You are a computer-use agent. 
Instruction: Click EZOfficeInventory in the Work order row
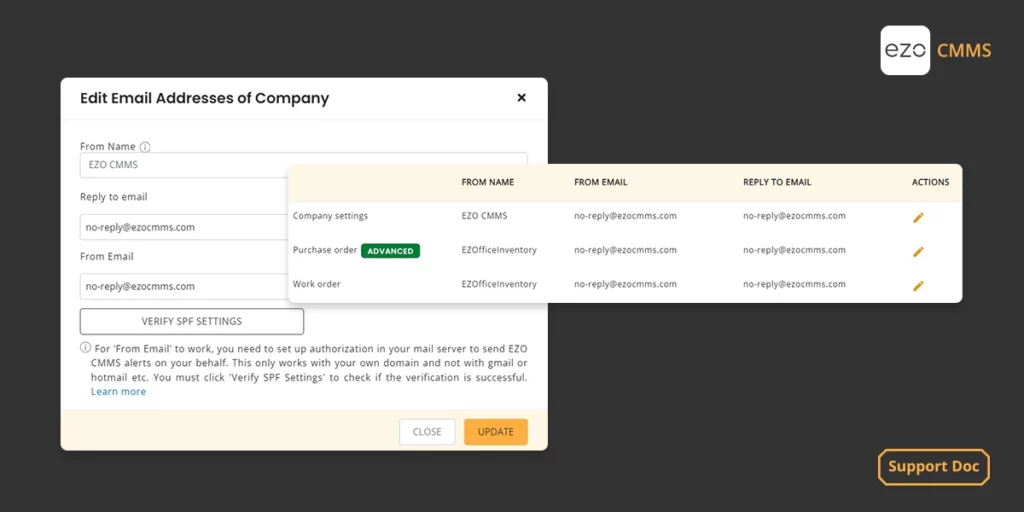[499, 284]
